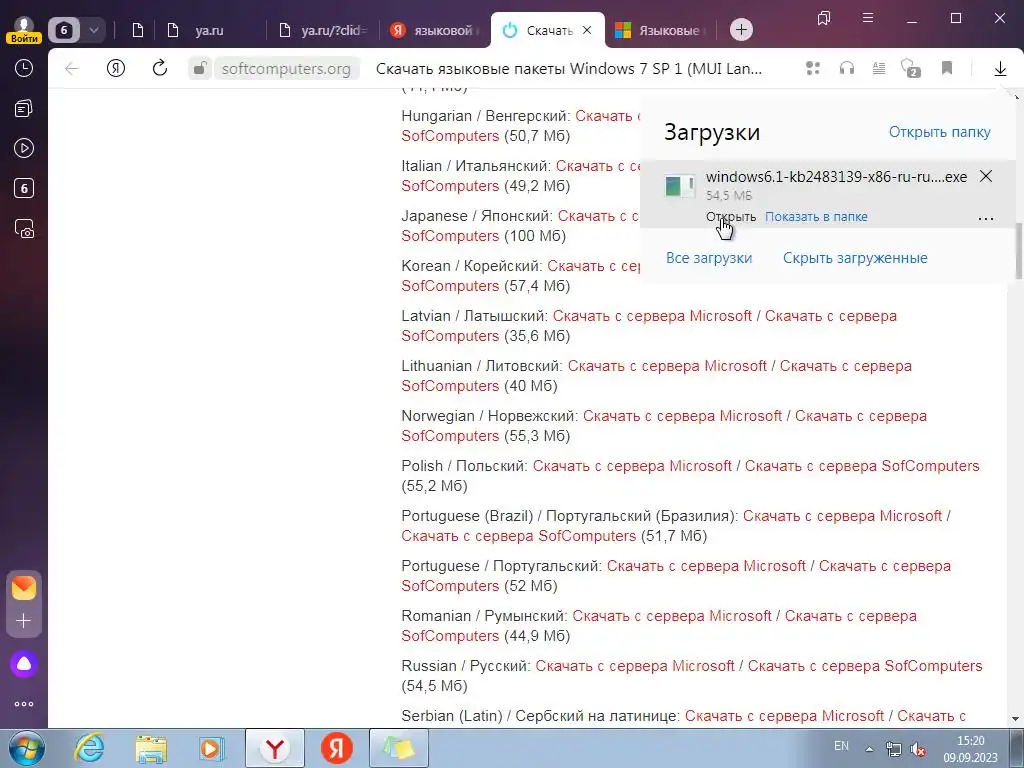Switch to the ya.ru/?clid= tab
Image resolution: width=1024 pixels, height=768 pixels.
point(323,30)
